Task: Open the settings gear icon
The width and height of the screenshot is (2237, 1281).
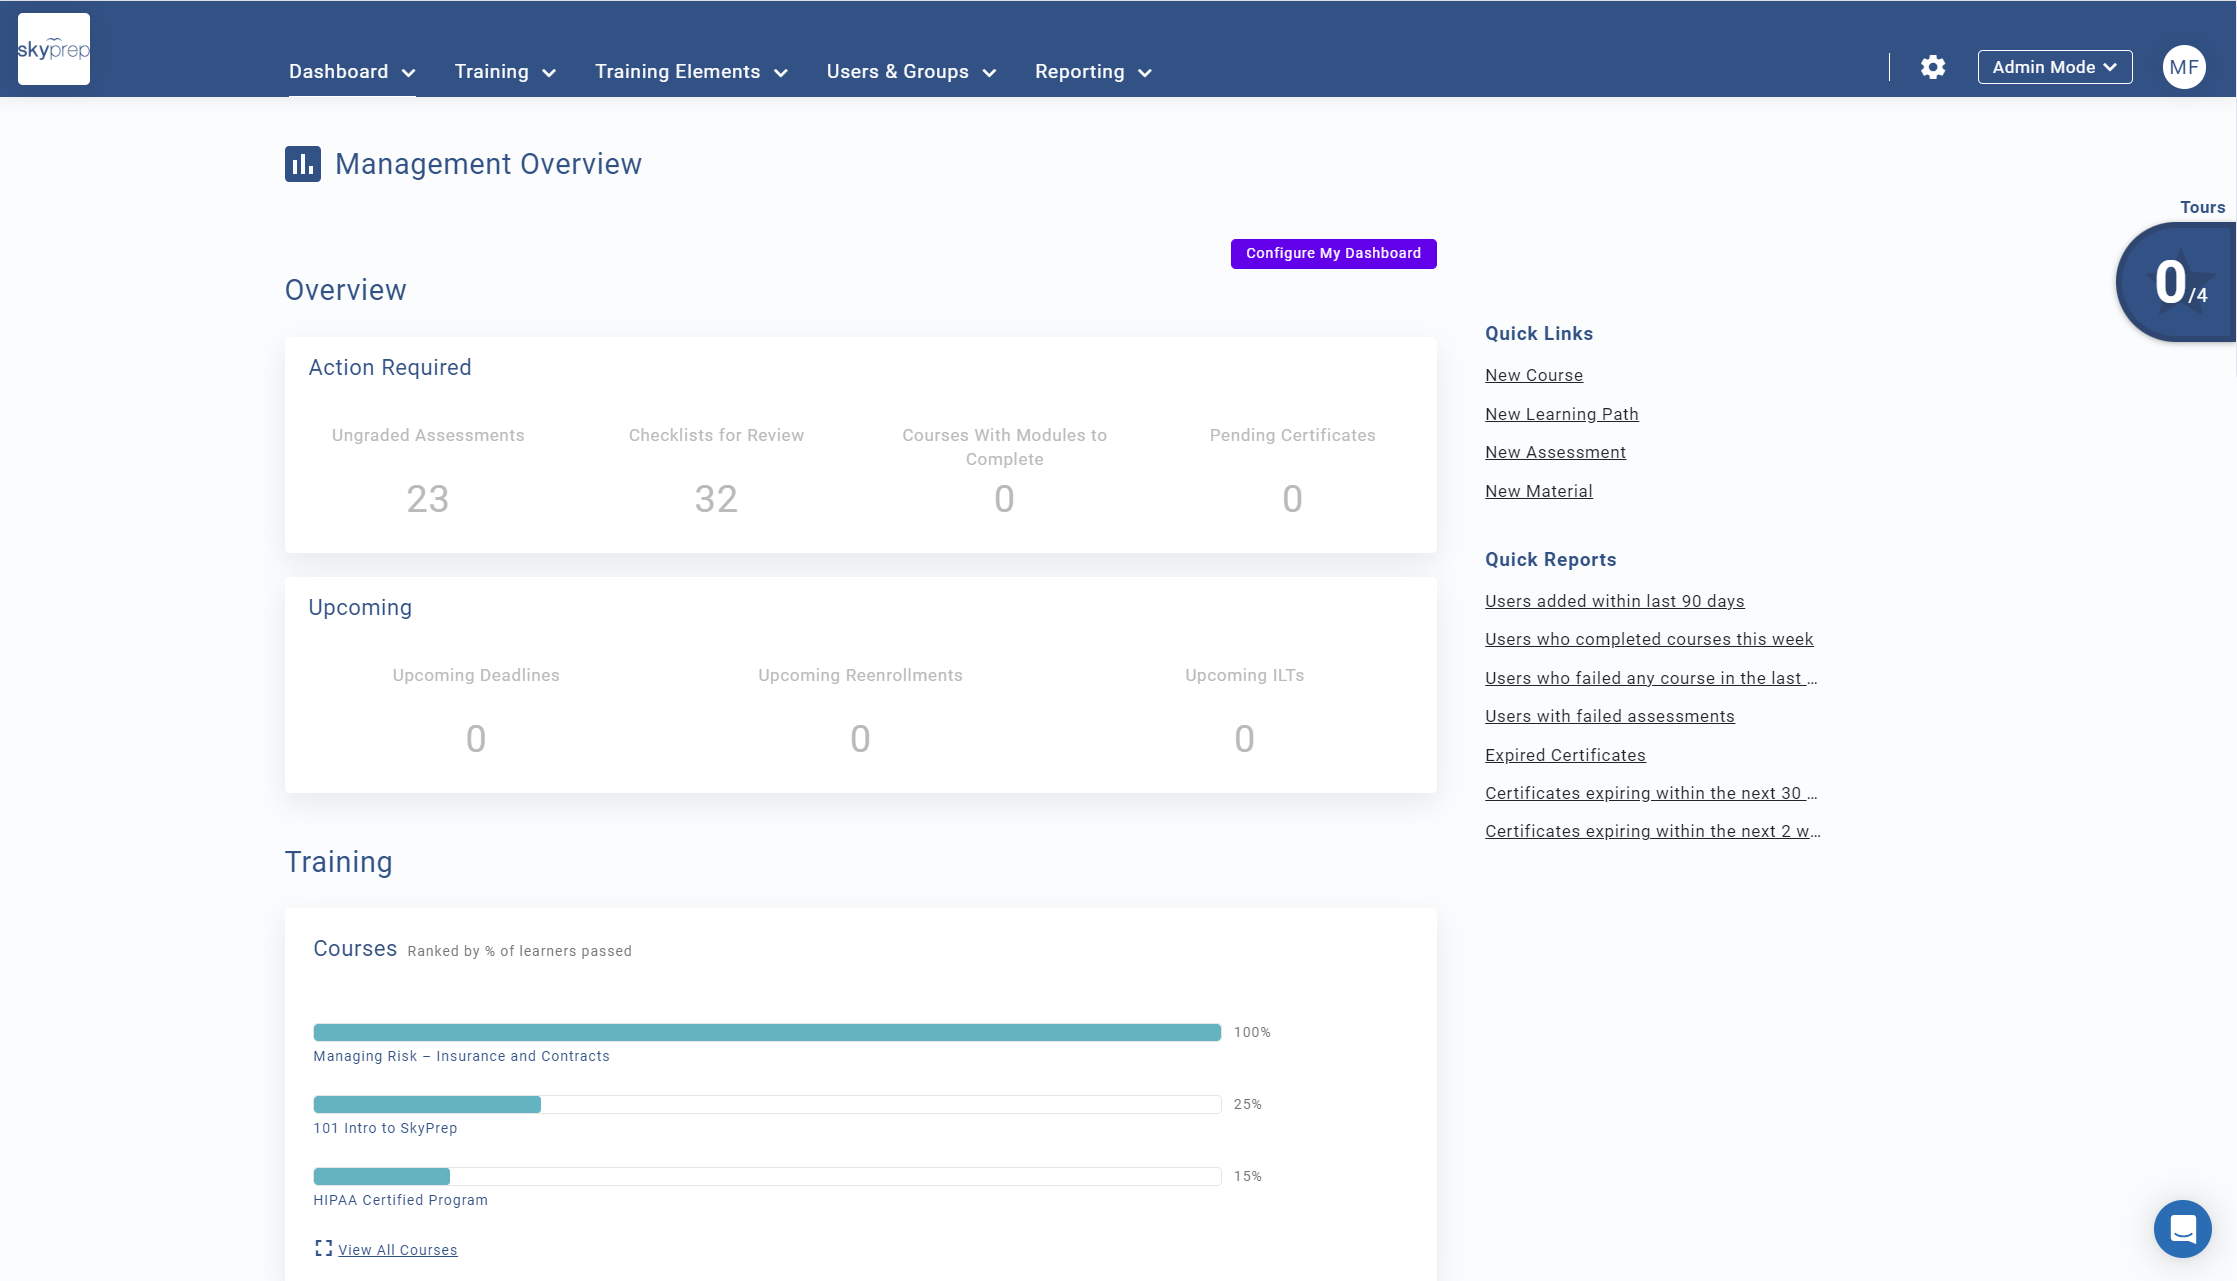Action: (x=1932, y=67)
